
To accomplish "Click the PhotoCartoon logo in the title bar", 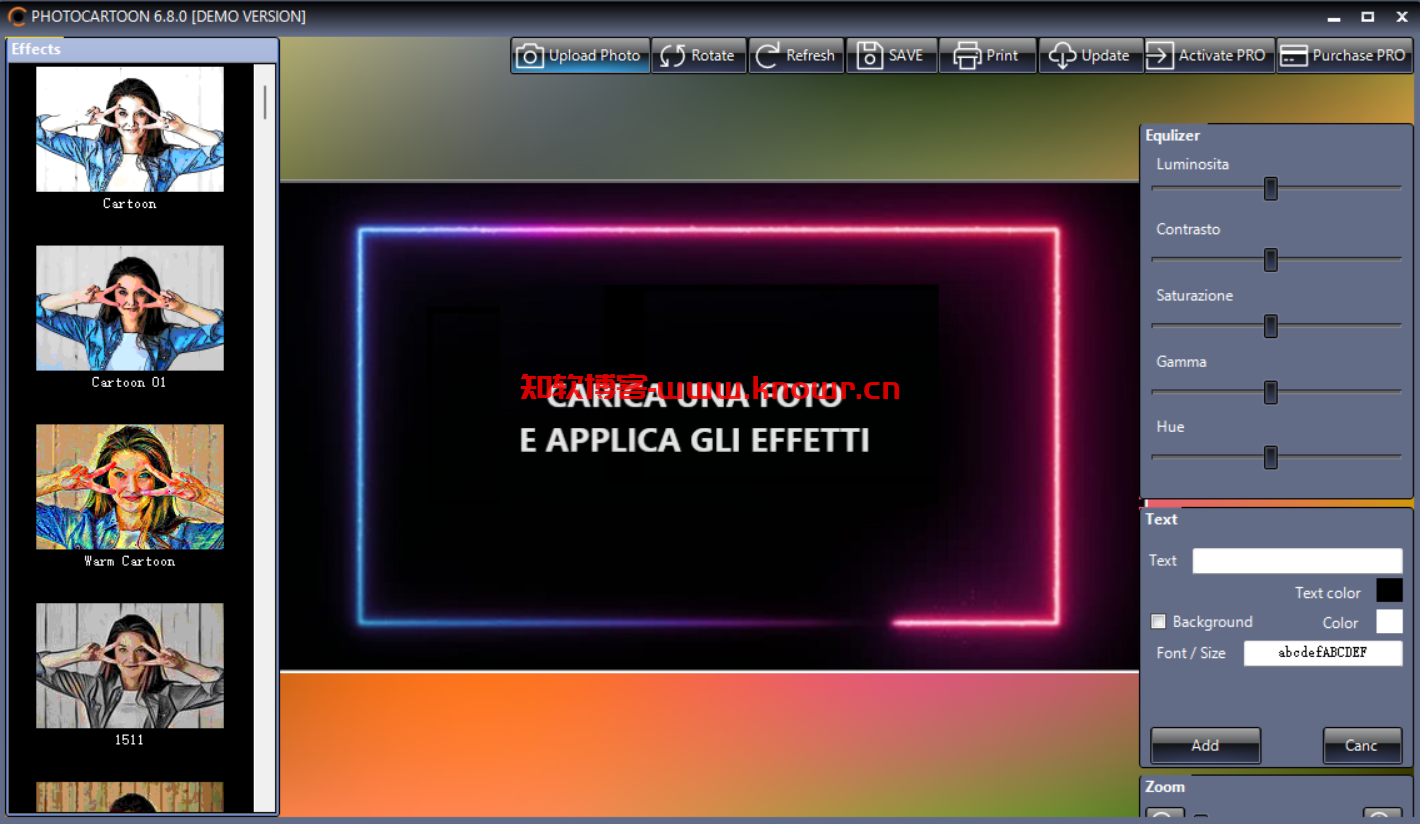I will [17, 16].
